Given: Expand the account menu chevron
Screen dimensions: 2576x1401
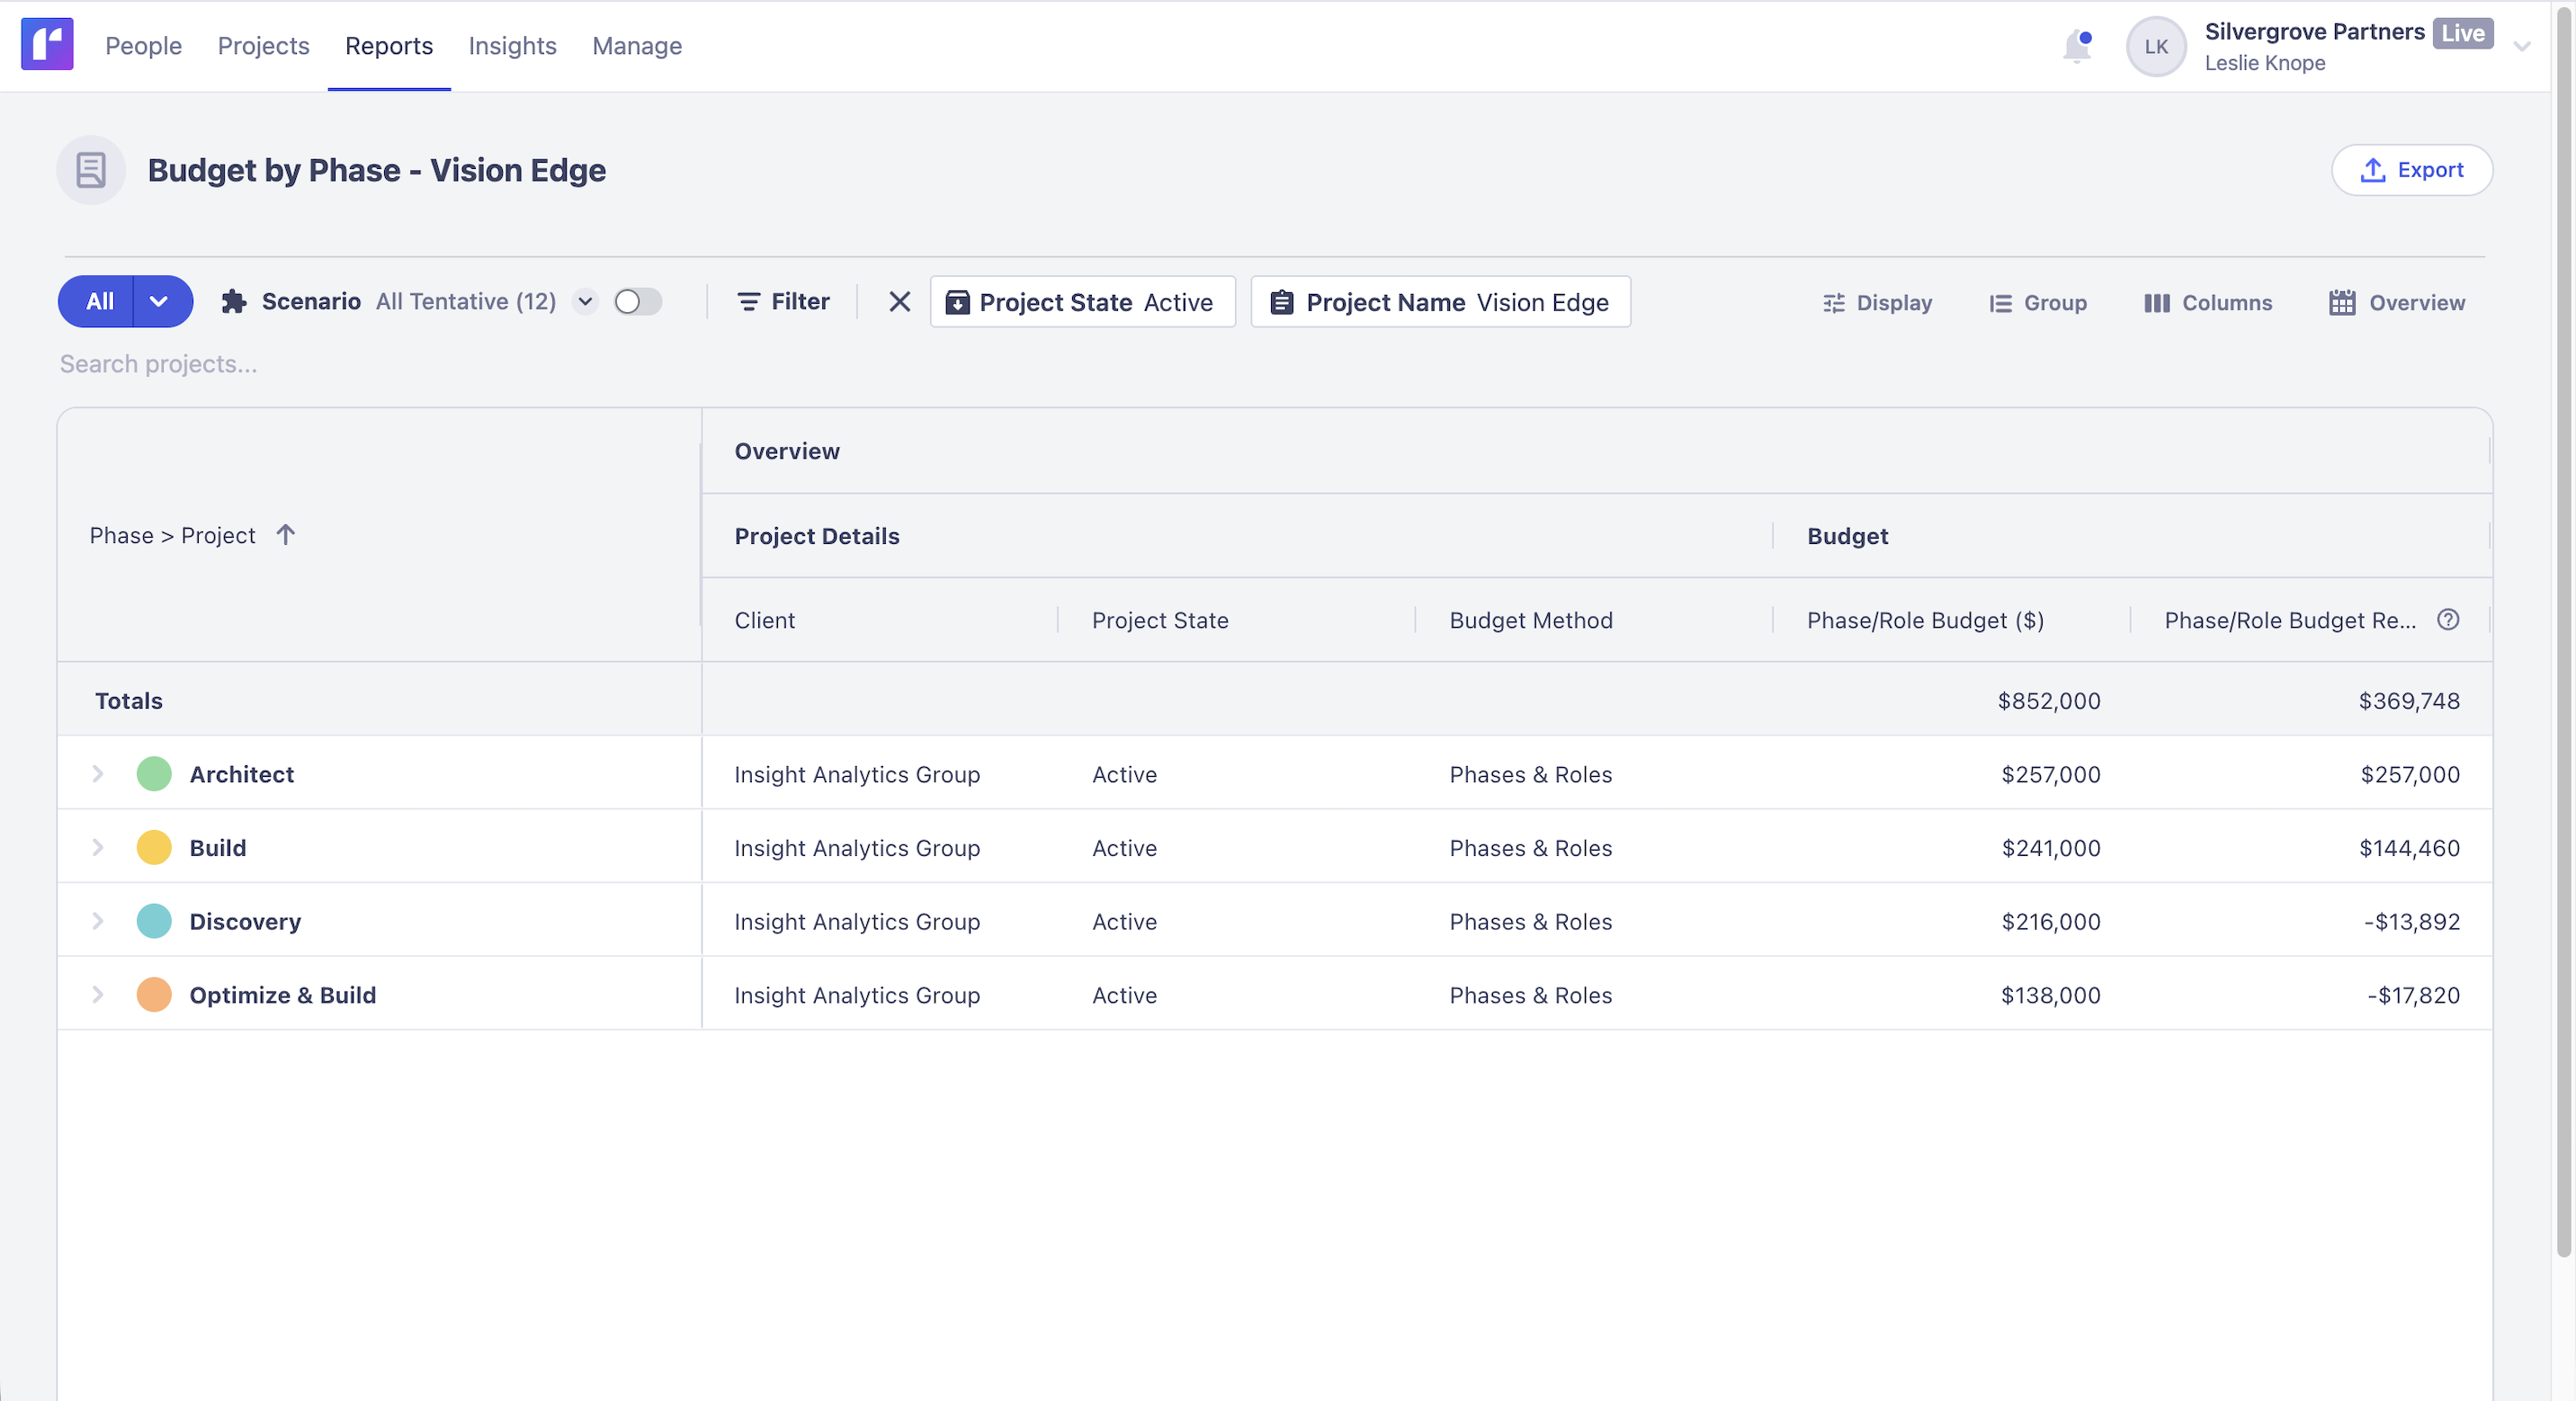Looking at the screenshot, I should [2521, 46].
